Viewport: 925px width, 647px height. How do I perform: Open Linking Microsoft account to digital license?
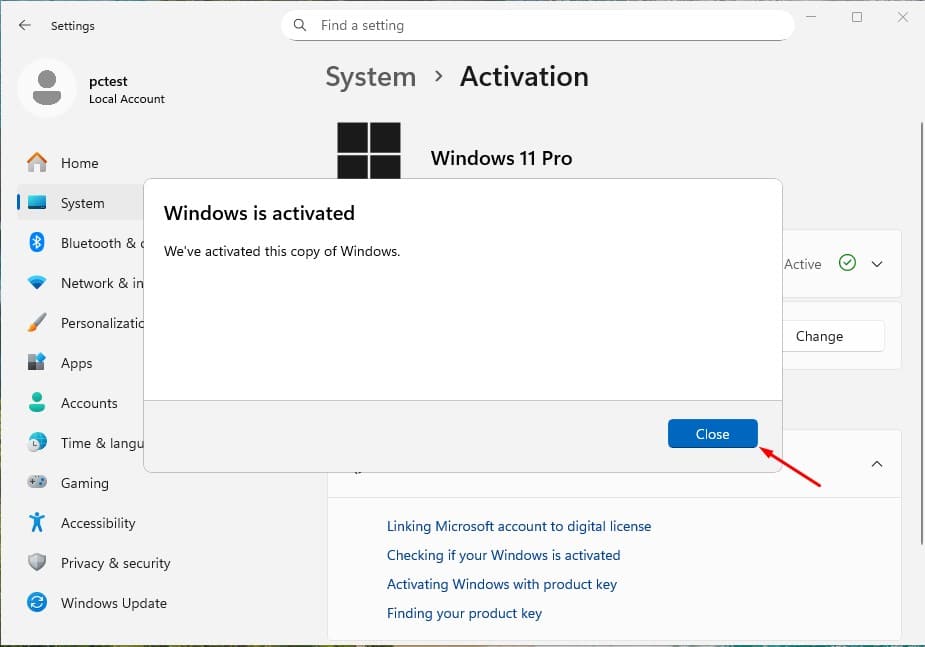[518, 526]
